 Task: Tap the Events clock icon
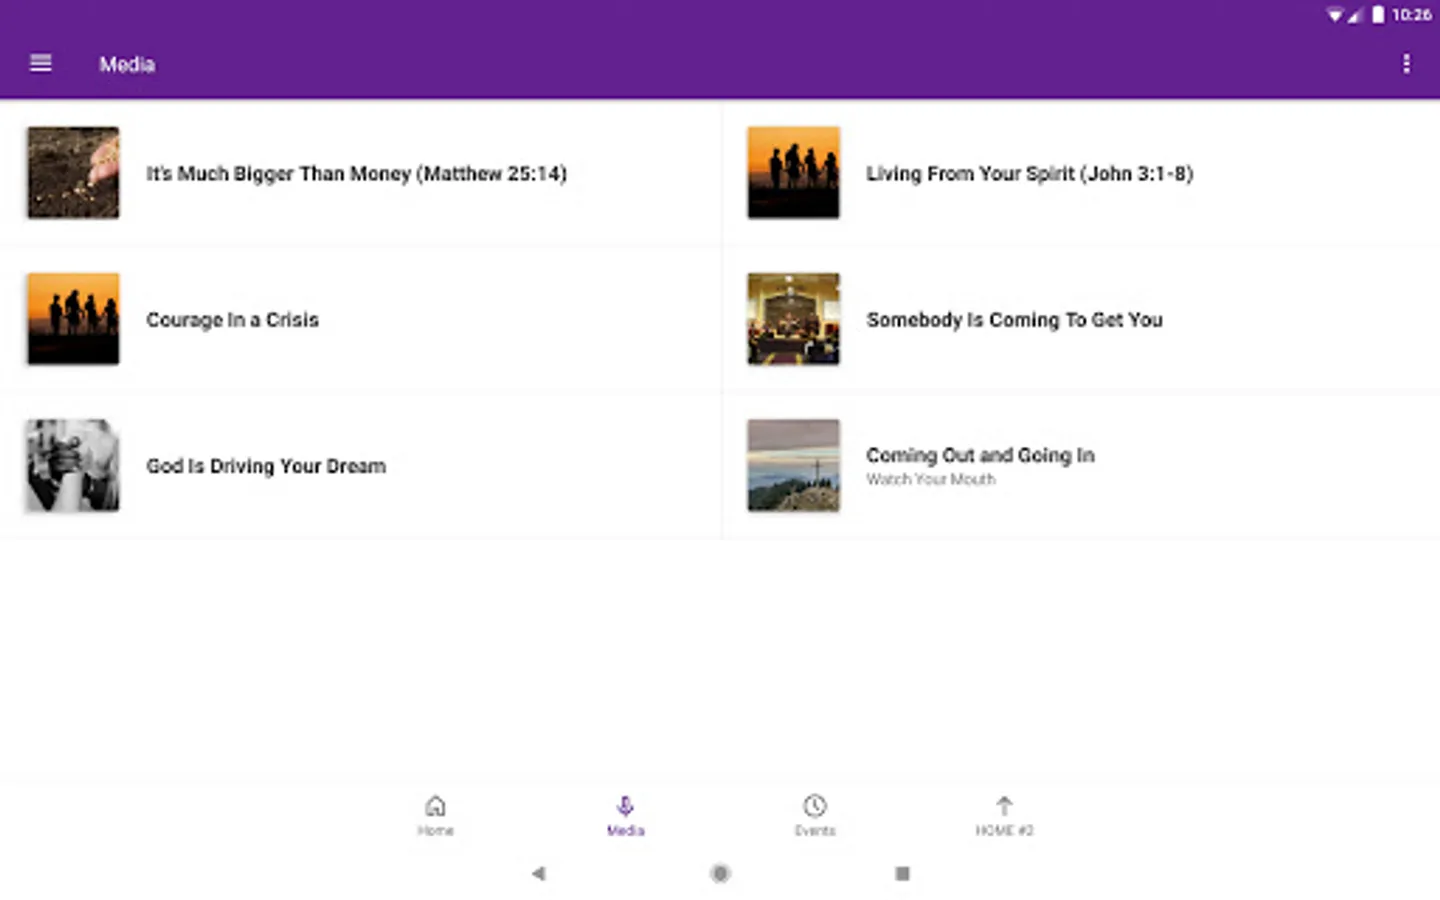pos(815,805)
